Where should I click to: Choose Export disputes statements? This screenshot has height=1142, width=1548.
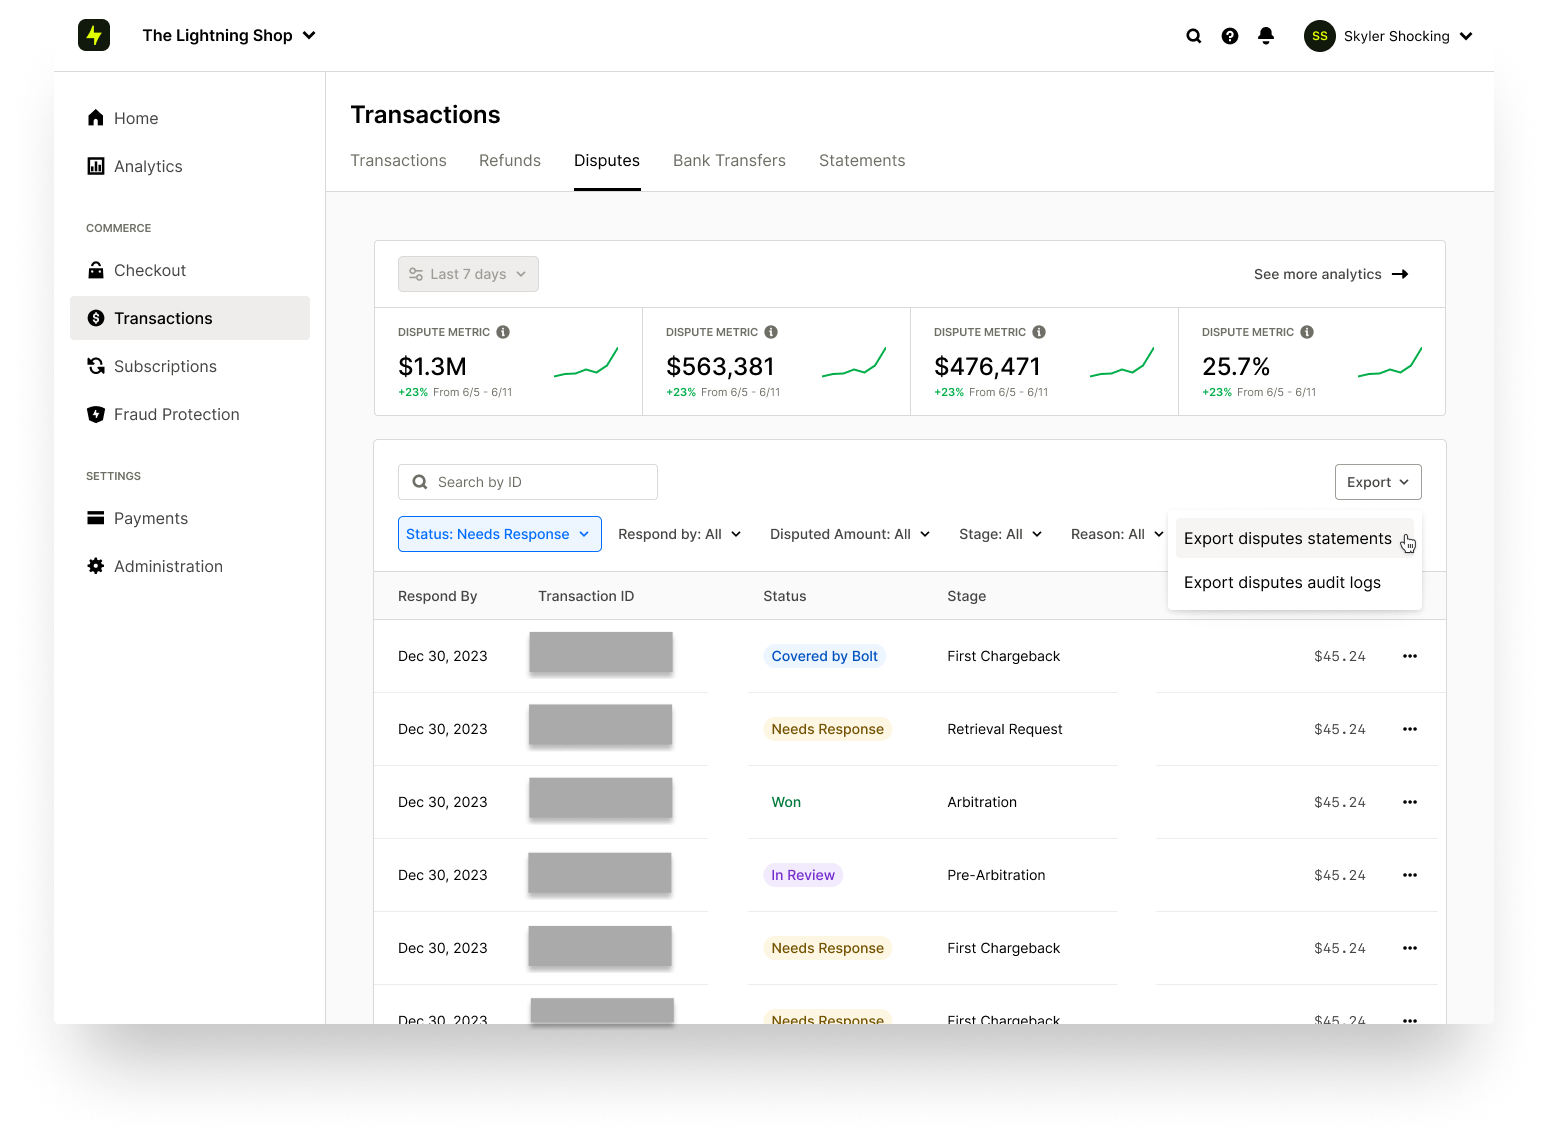click(x=1294, y=538)
